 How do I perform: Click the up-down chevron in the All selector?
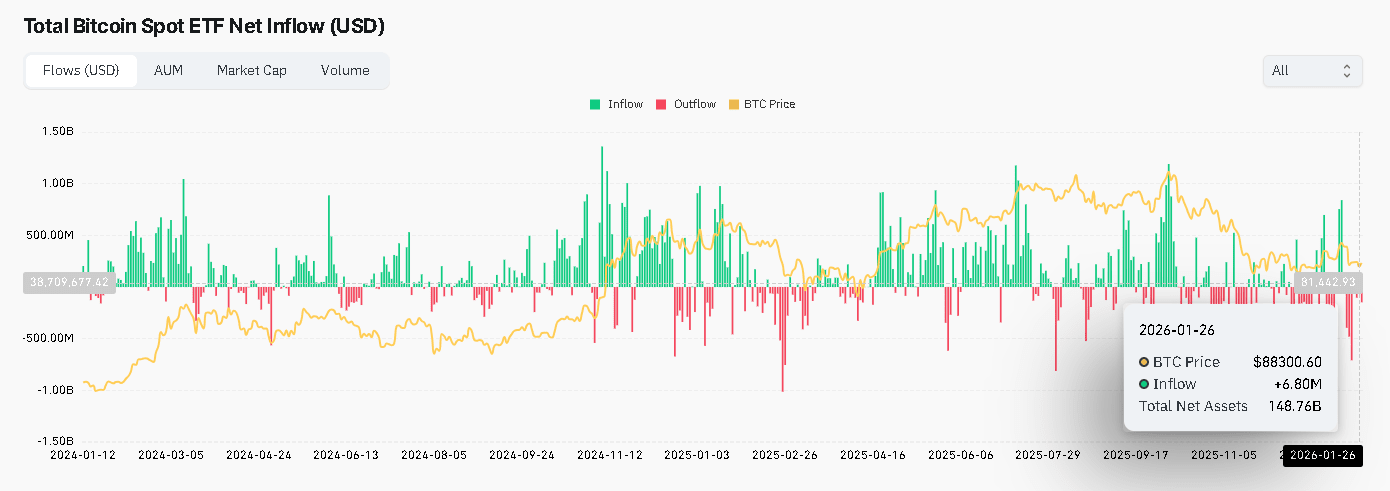point(1346,71)
